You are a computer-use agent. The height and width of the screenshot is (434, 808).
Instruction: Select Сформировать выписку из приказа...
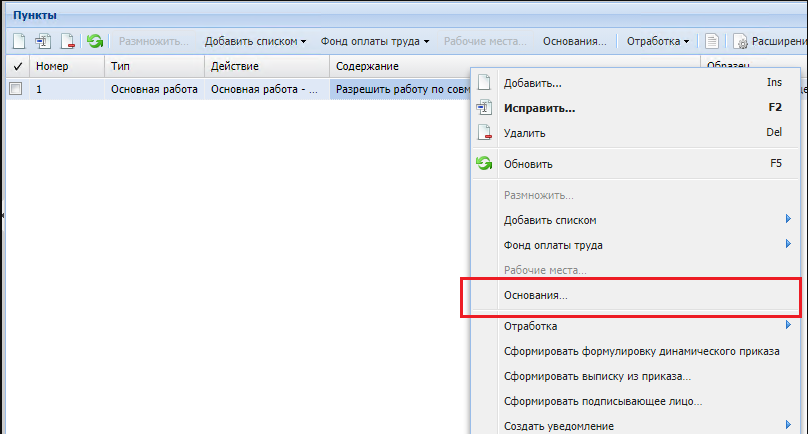coord(597,376)
